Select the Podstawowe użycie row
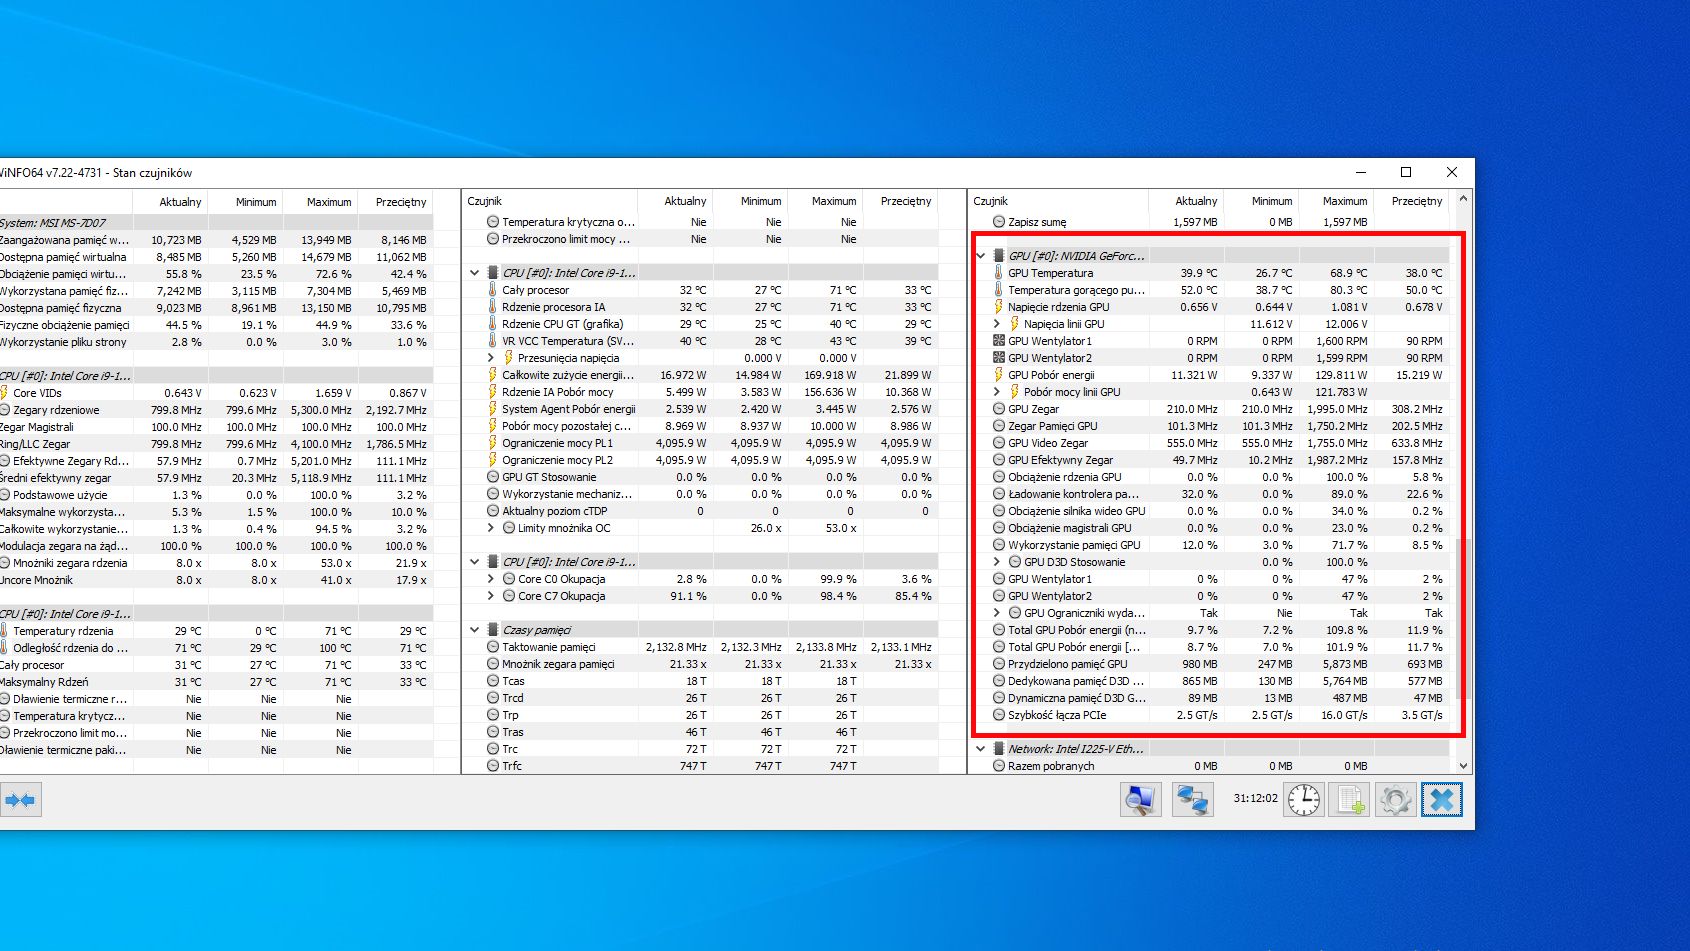This screenshot has width=1690, height=951. 216,495
